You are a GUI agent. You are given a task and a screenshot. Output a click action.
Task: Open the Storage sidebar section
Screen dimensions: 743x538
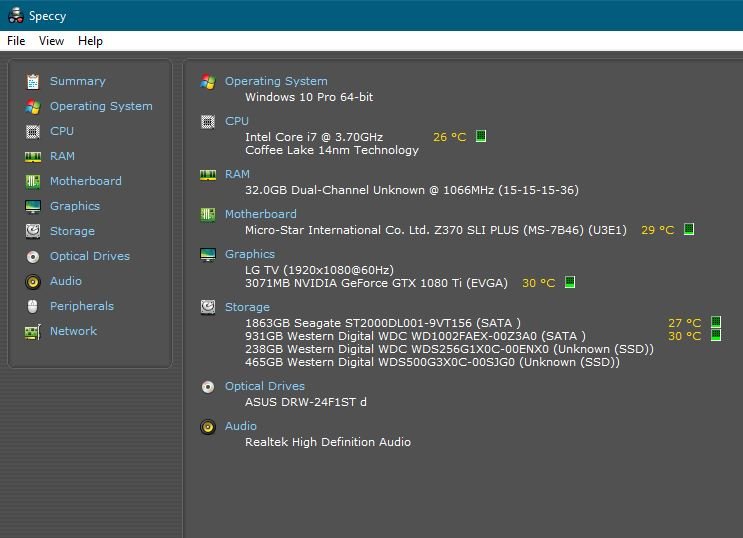click(x=72, y=231)
